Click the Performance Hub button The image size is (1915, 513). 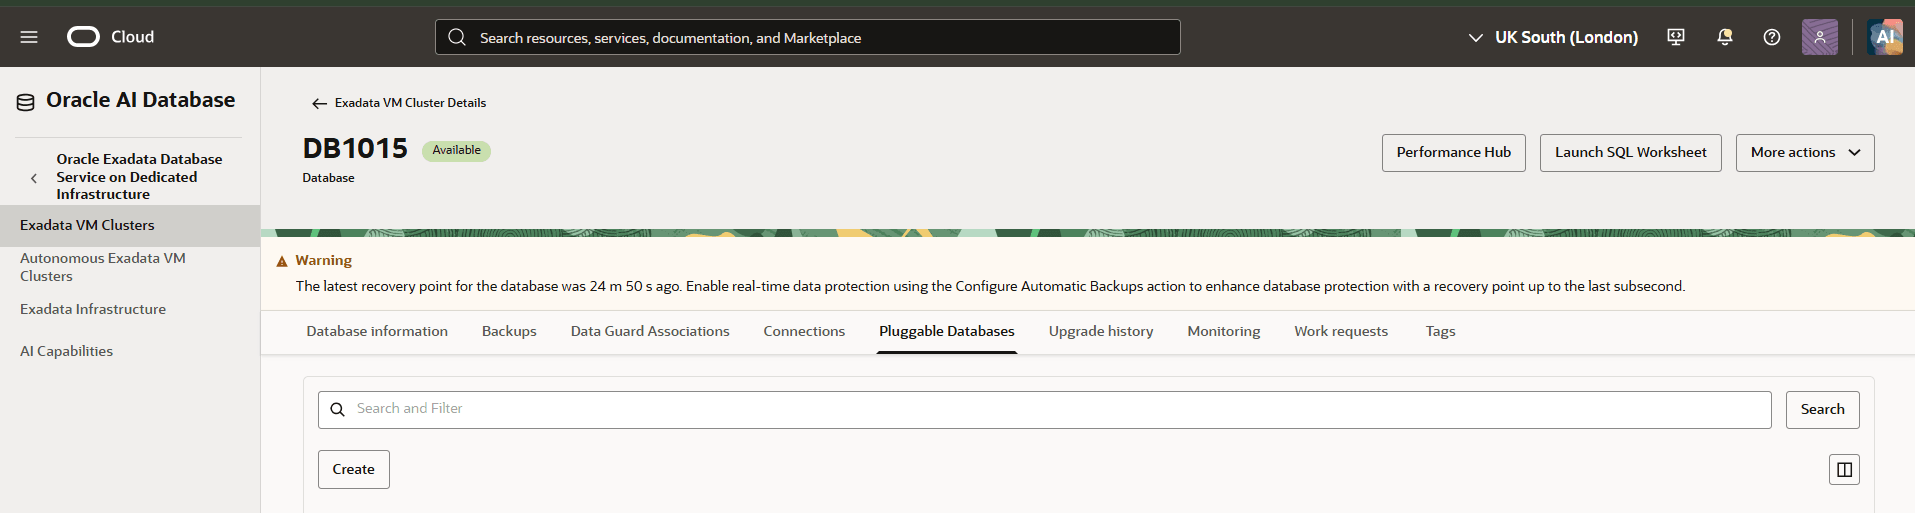point(1454,153)
